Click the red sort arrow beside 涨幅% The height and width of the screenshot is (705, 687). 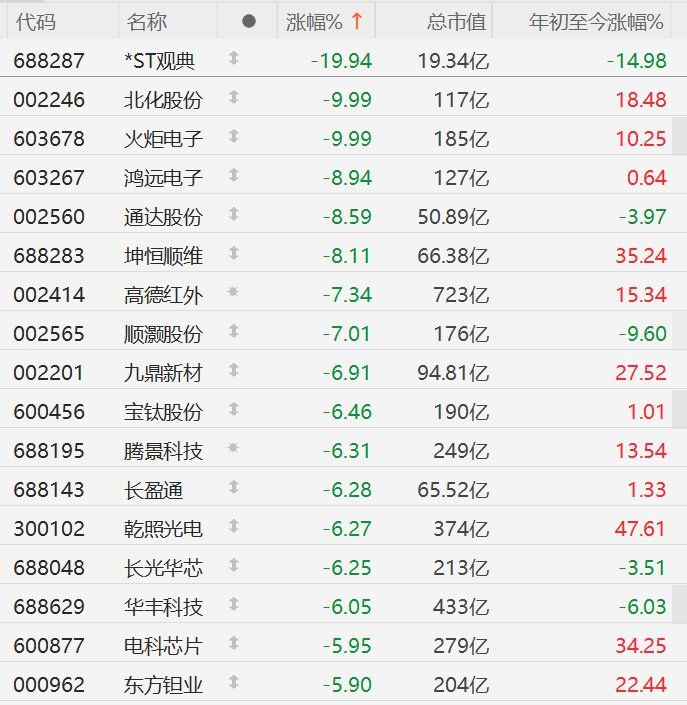(x=357, y=21)
